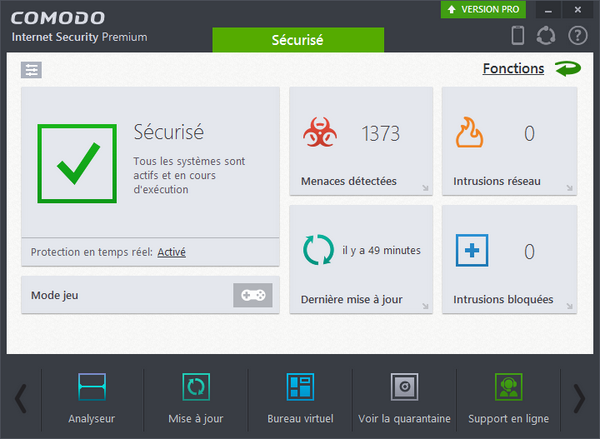Click the refresh circle icon in header
Image resolution: width=600 pixels, height=439 pixels.
(x=546, y=36)
